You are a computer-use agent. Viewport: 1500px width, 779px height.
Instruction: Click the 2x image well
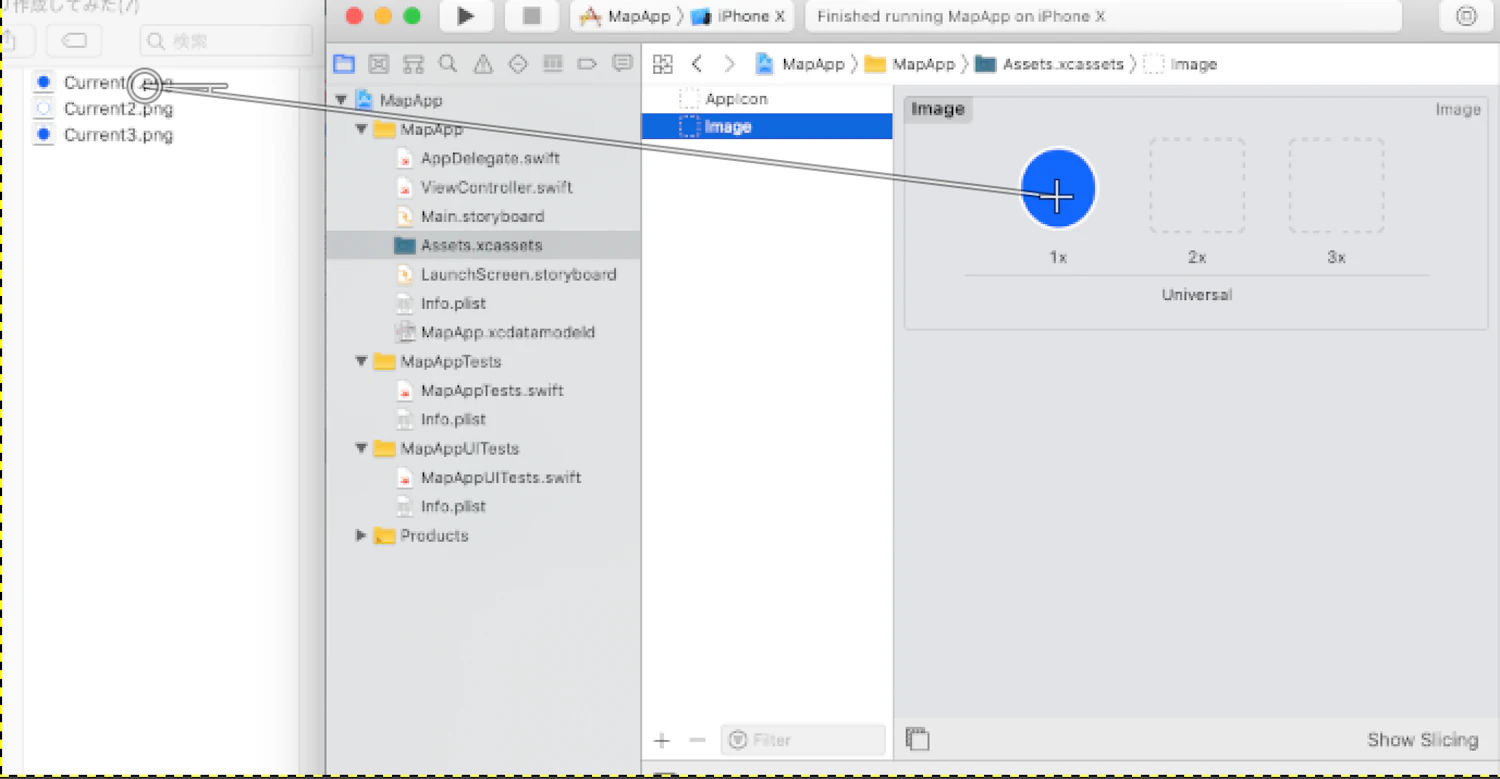pos(1197,186)
